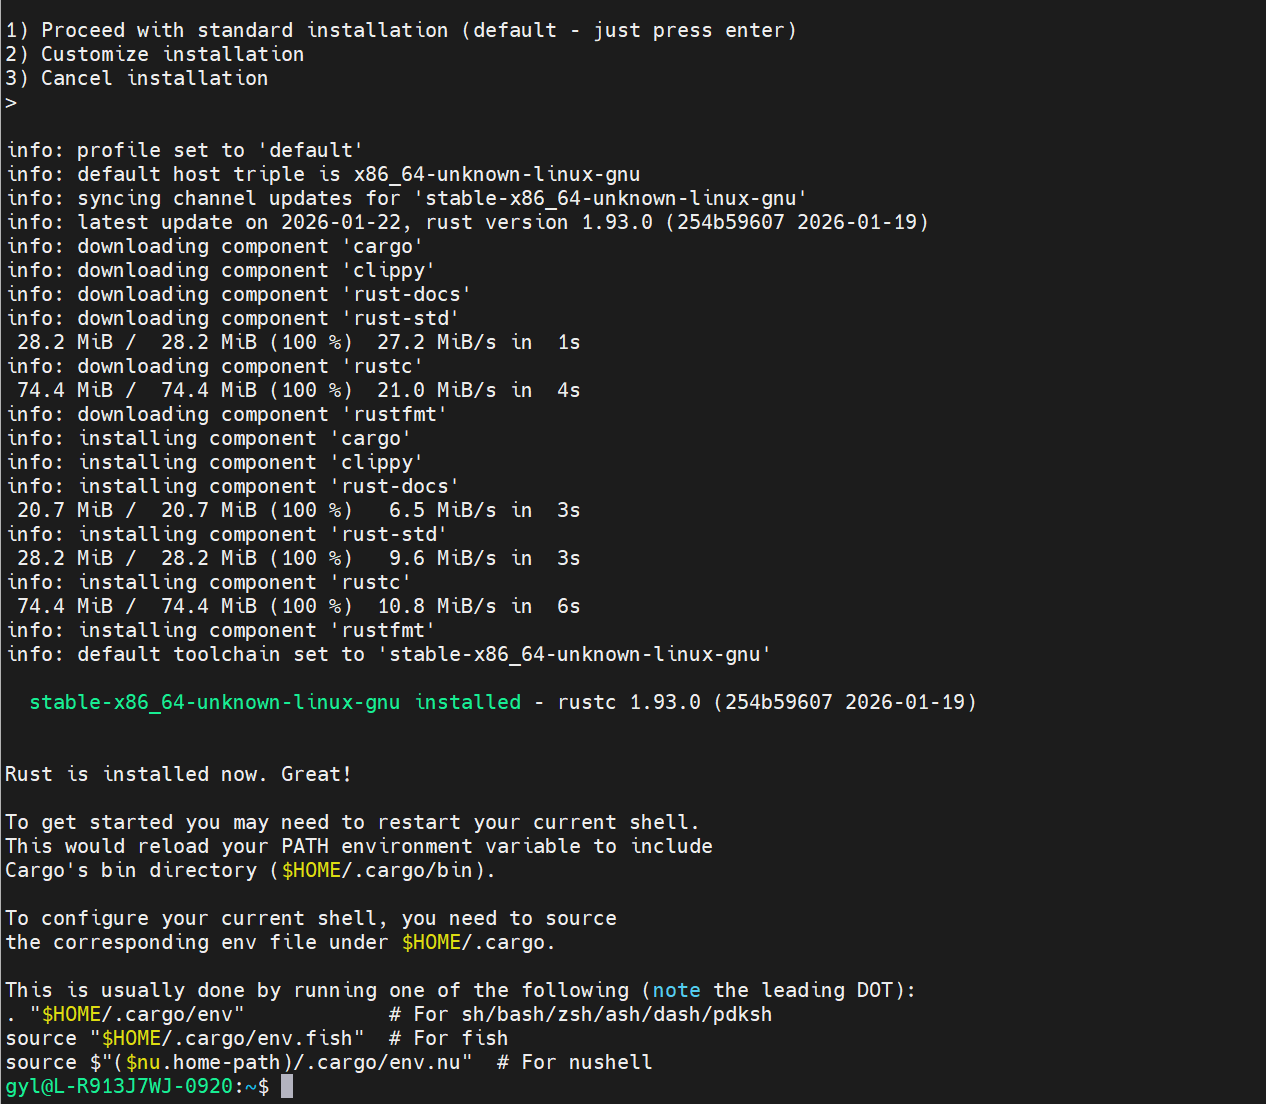Click "downloading component 'rust-docs'" line
Screen dimensions: 1266x1104
point(239,294)
